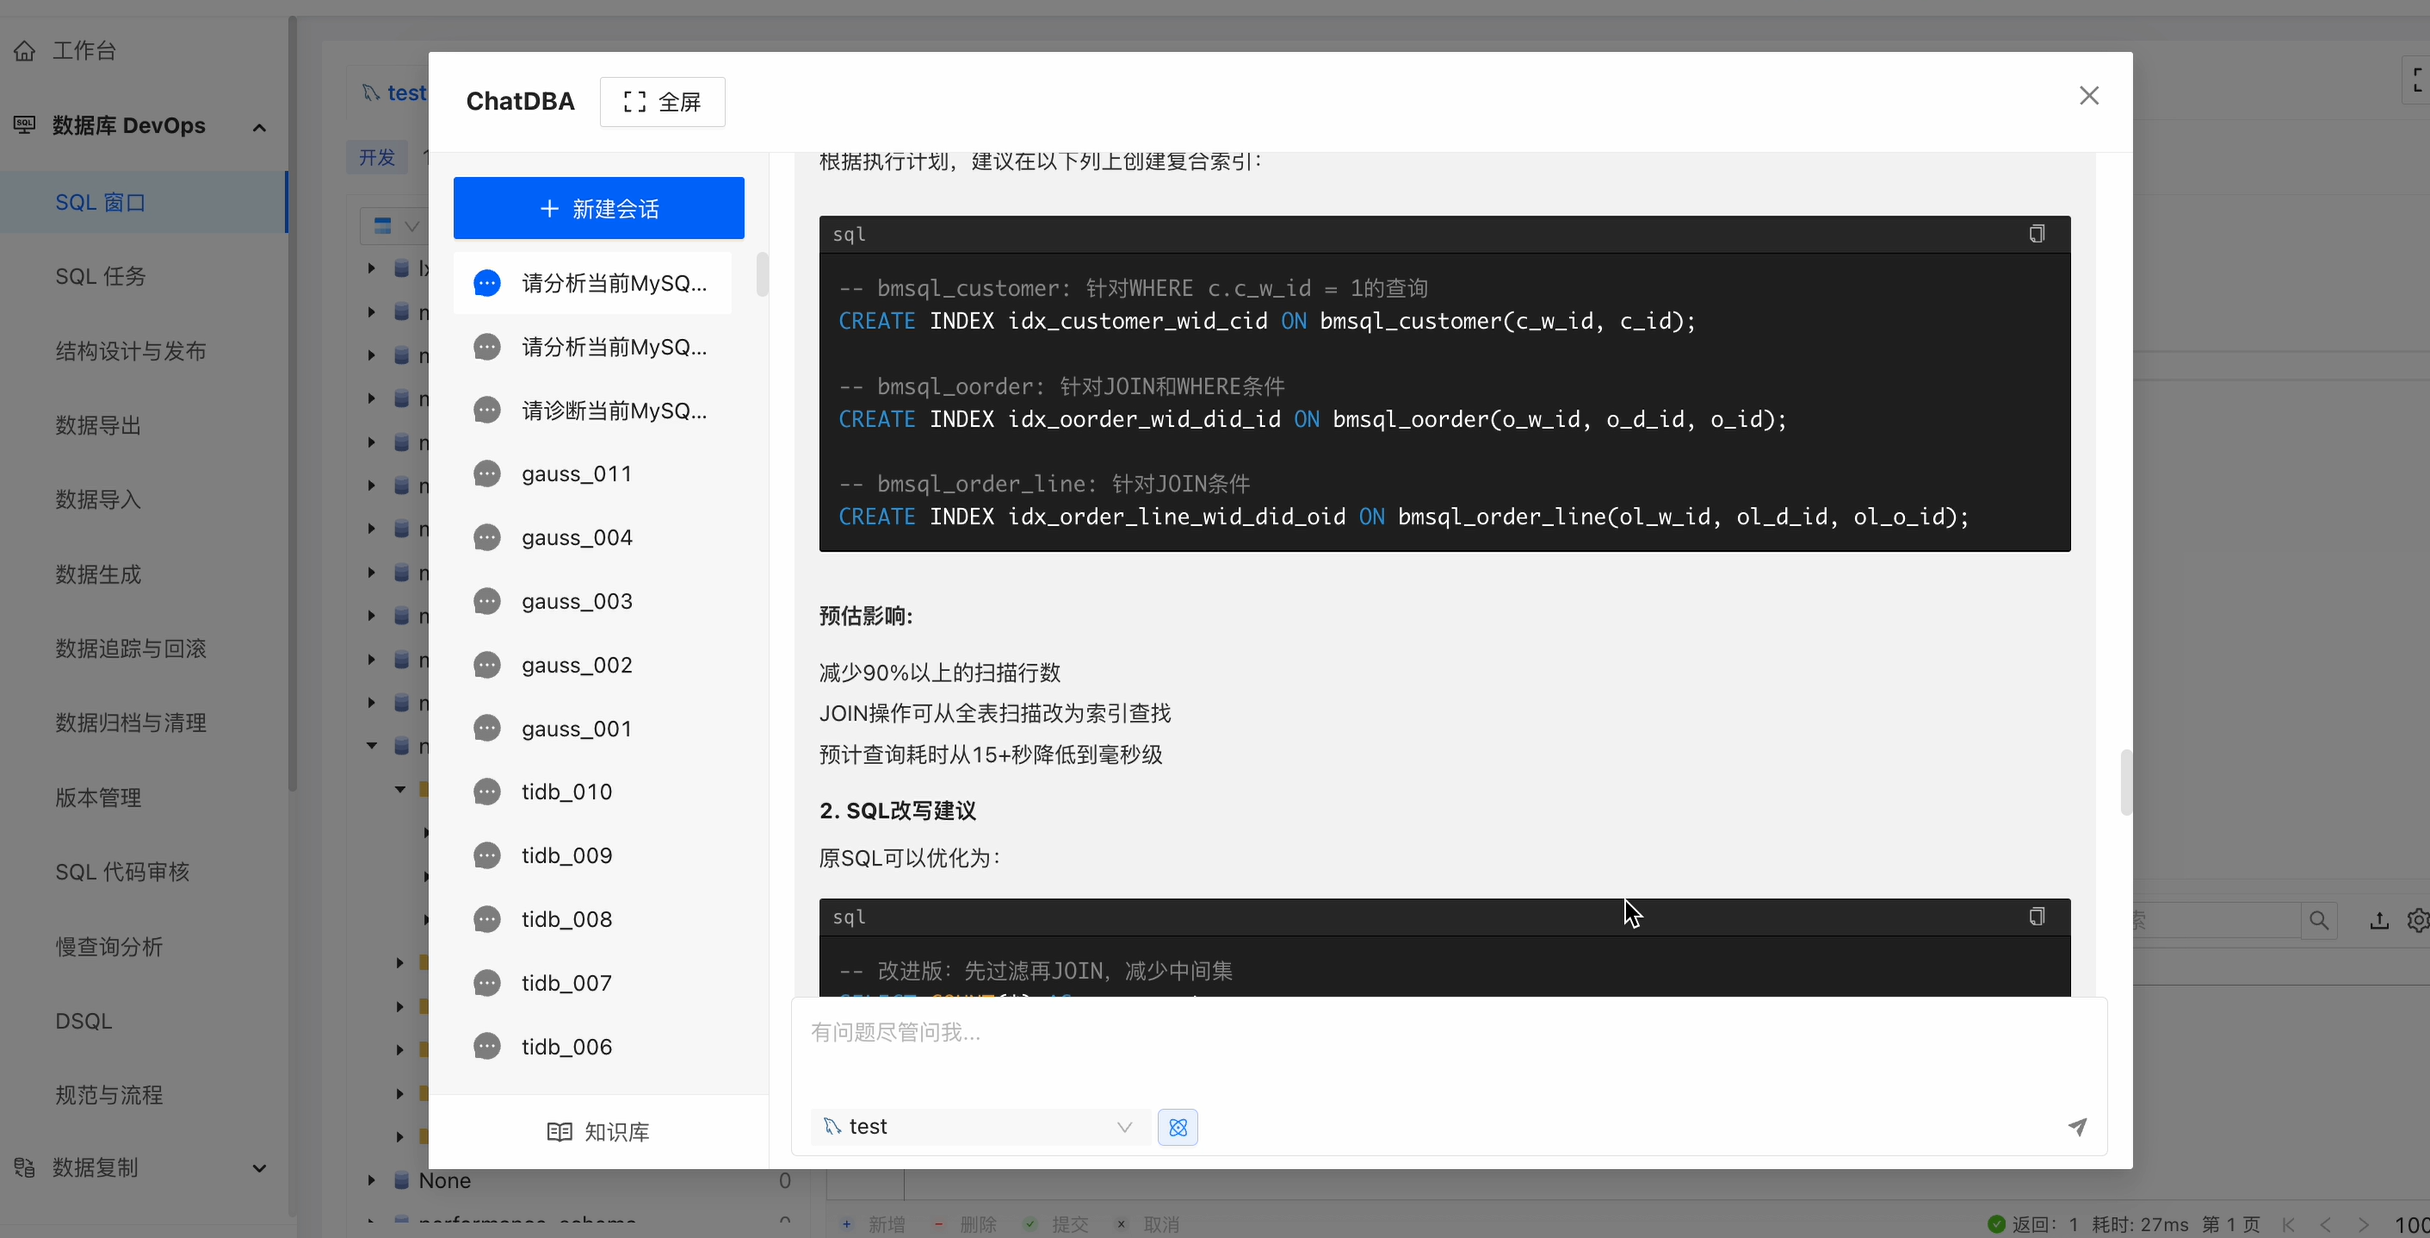Click the chat icon beside tidb_007
Viewport: 2430px width, 1238px height.
tap(487, 983)
